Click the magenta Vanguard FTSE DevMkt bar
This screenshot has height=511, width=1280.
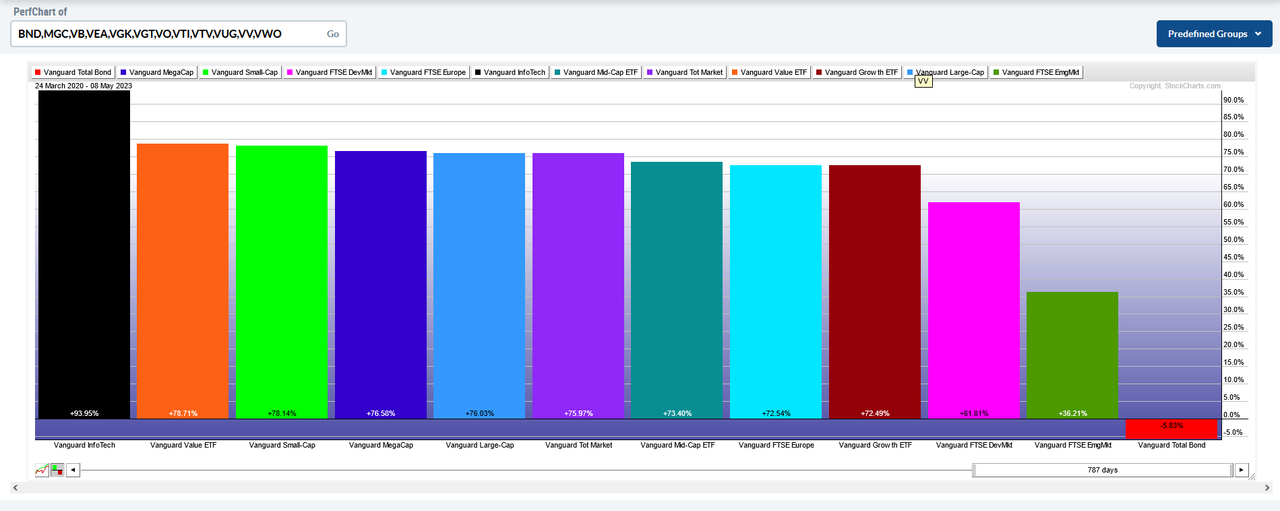tap(974, 310)
